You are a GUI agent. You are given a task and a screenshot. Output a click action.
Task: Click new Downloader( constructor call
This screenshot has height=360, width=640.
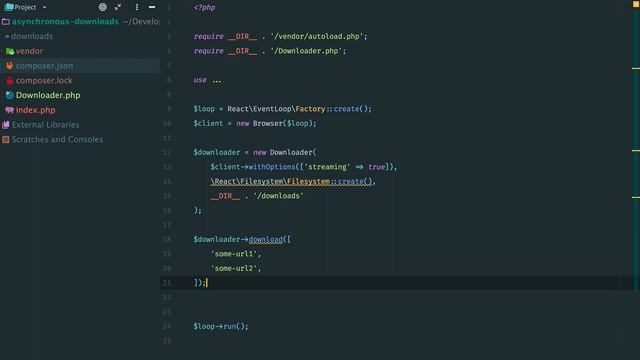284,152
